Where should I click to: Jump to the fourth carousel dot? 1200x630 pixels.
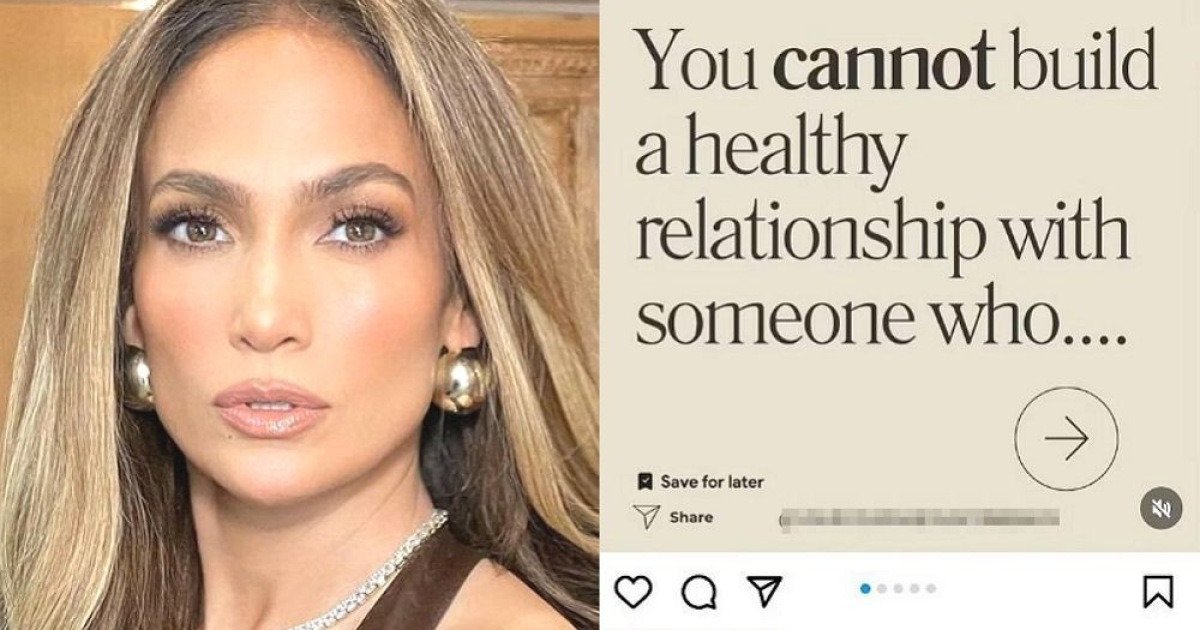(914, 589)
